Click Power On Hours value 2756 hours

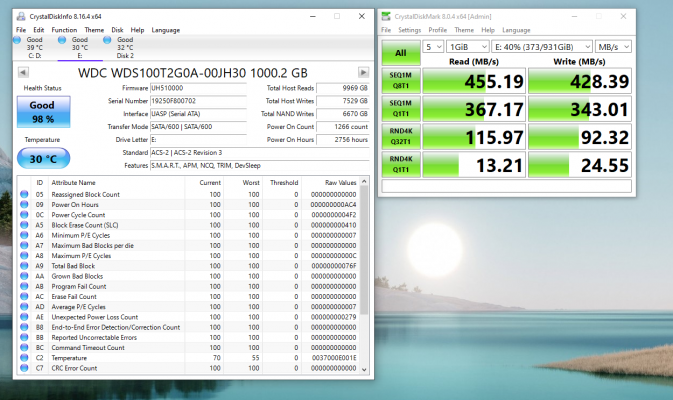(343, 139)
